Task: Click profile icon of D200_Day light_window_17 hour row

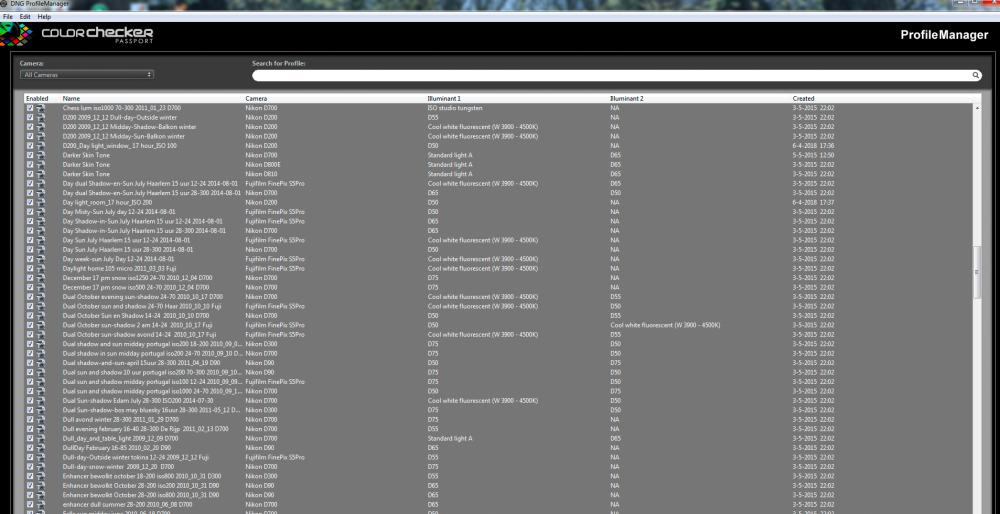Action: (41, 146)
